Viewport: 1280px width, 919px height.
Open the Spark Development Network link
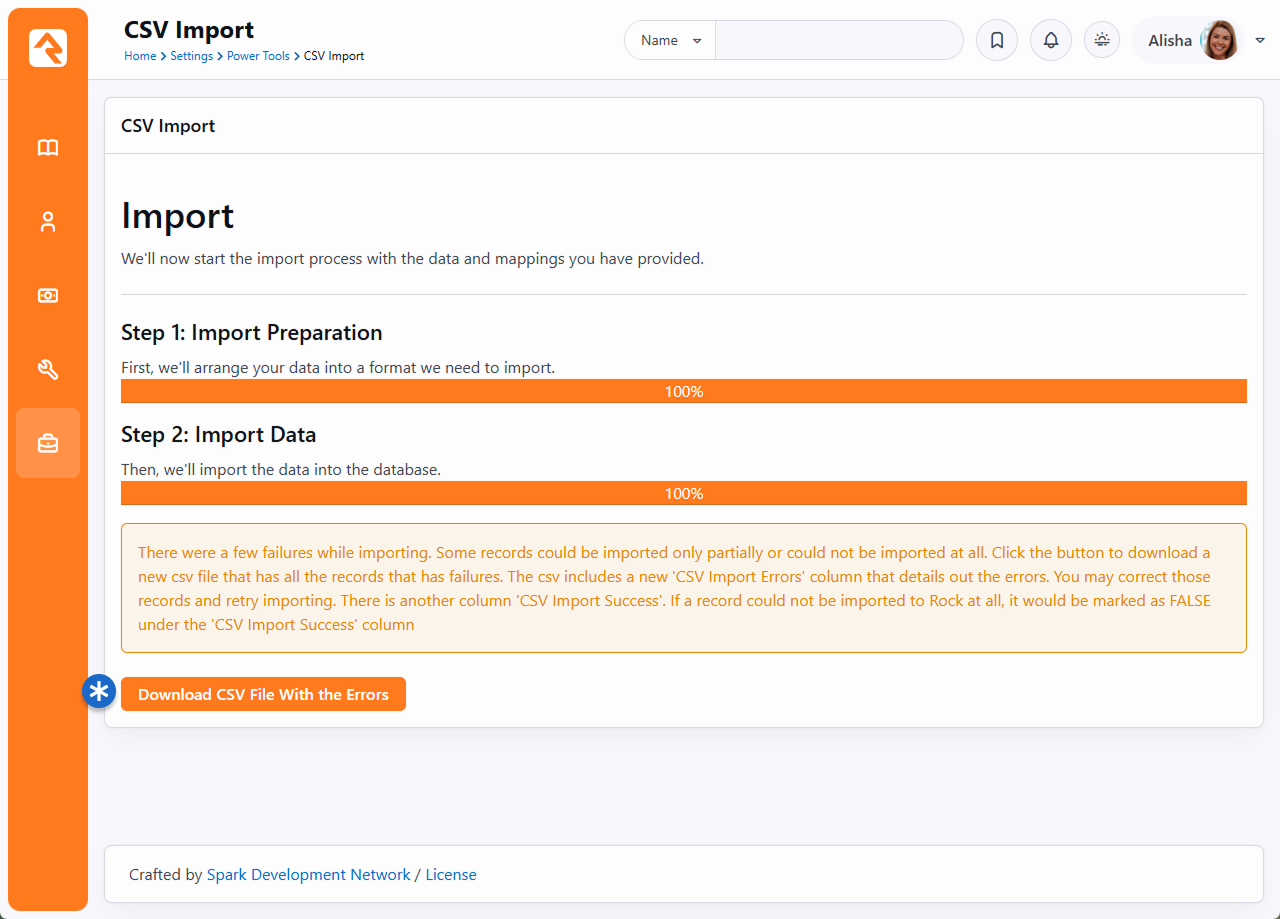click(x=308, y=875)
